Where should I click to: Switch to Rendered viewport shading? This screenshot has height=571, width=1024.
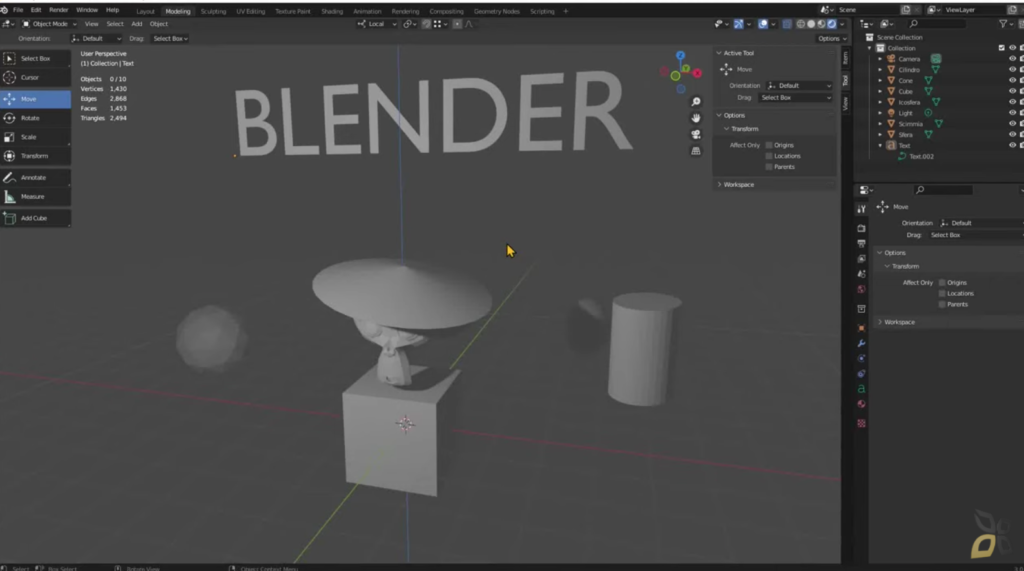coord(832,24)
